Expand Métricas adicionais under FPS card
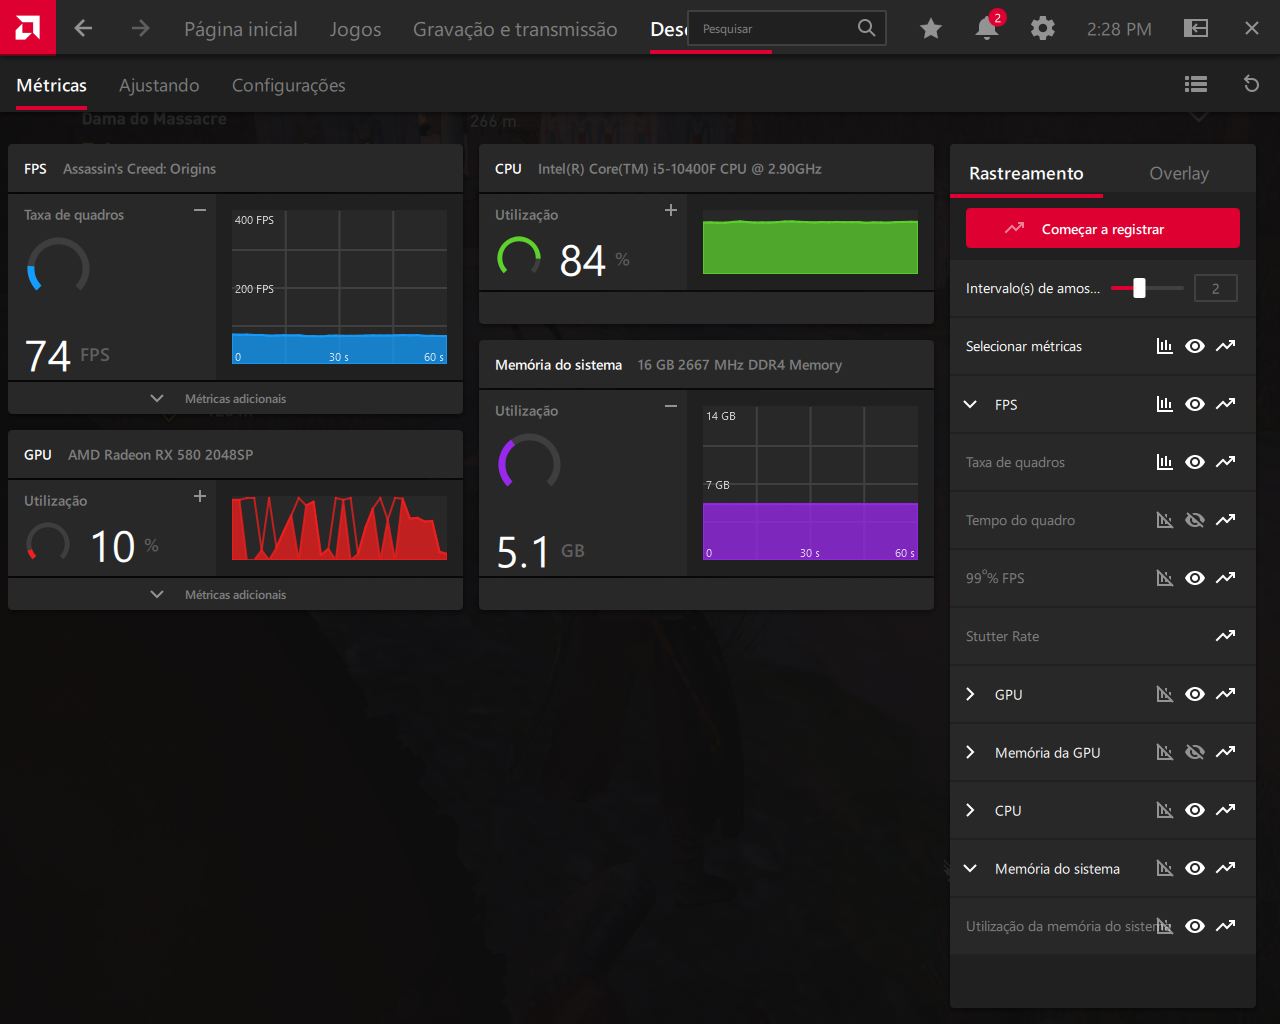 (x=235, y=398)
